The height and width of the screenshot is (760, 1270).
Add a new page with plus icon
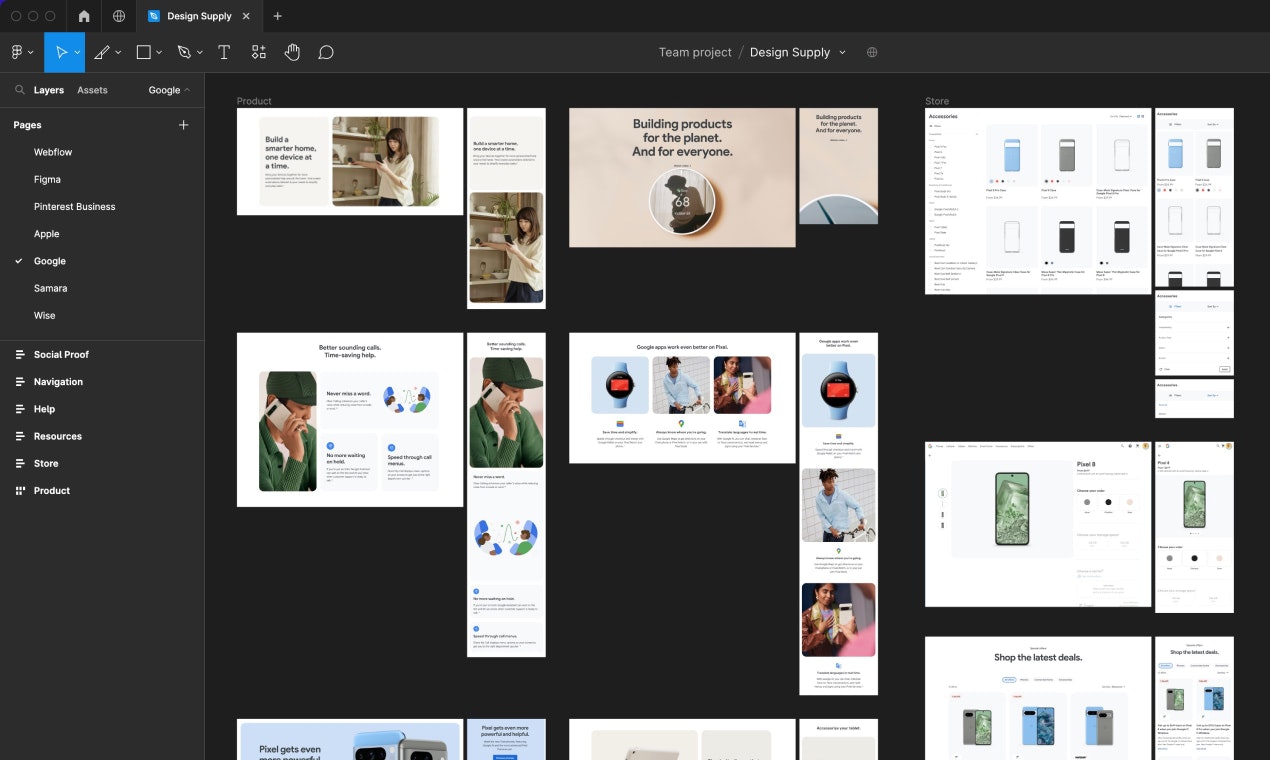[183, 125]
